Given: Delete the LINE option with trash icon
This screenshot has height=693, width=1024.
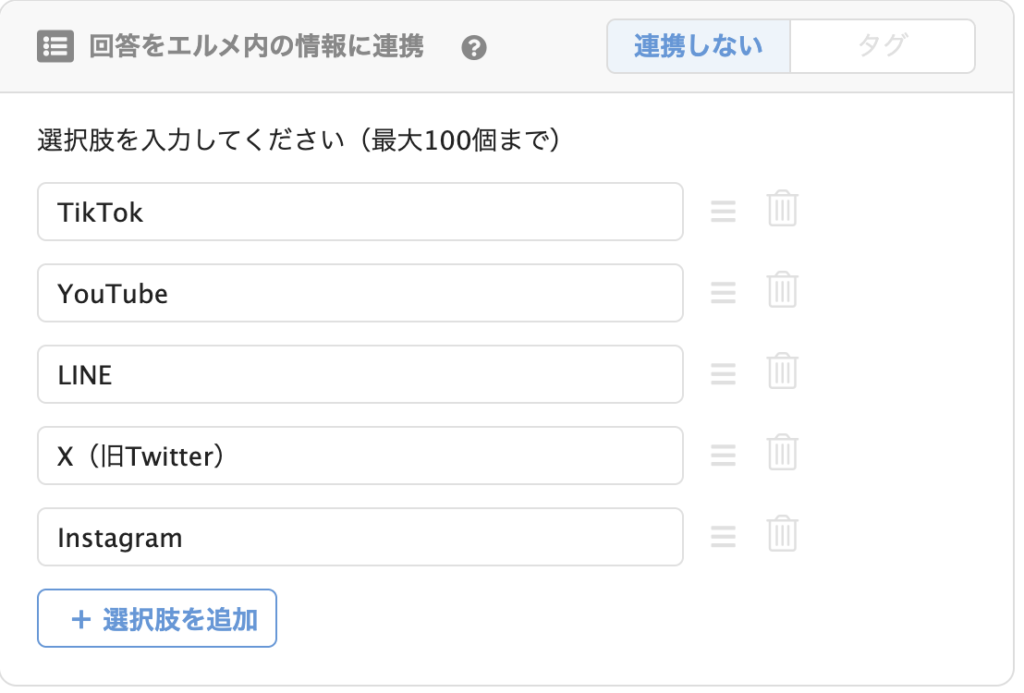Looking at the screenshot, I should [x=782, y=371].
